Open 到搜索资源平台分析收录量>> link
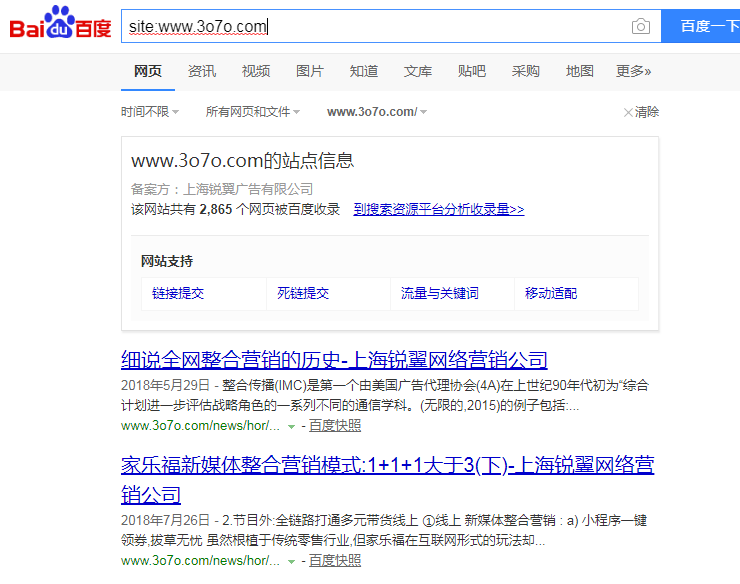 (x=439, y=209)
